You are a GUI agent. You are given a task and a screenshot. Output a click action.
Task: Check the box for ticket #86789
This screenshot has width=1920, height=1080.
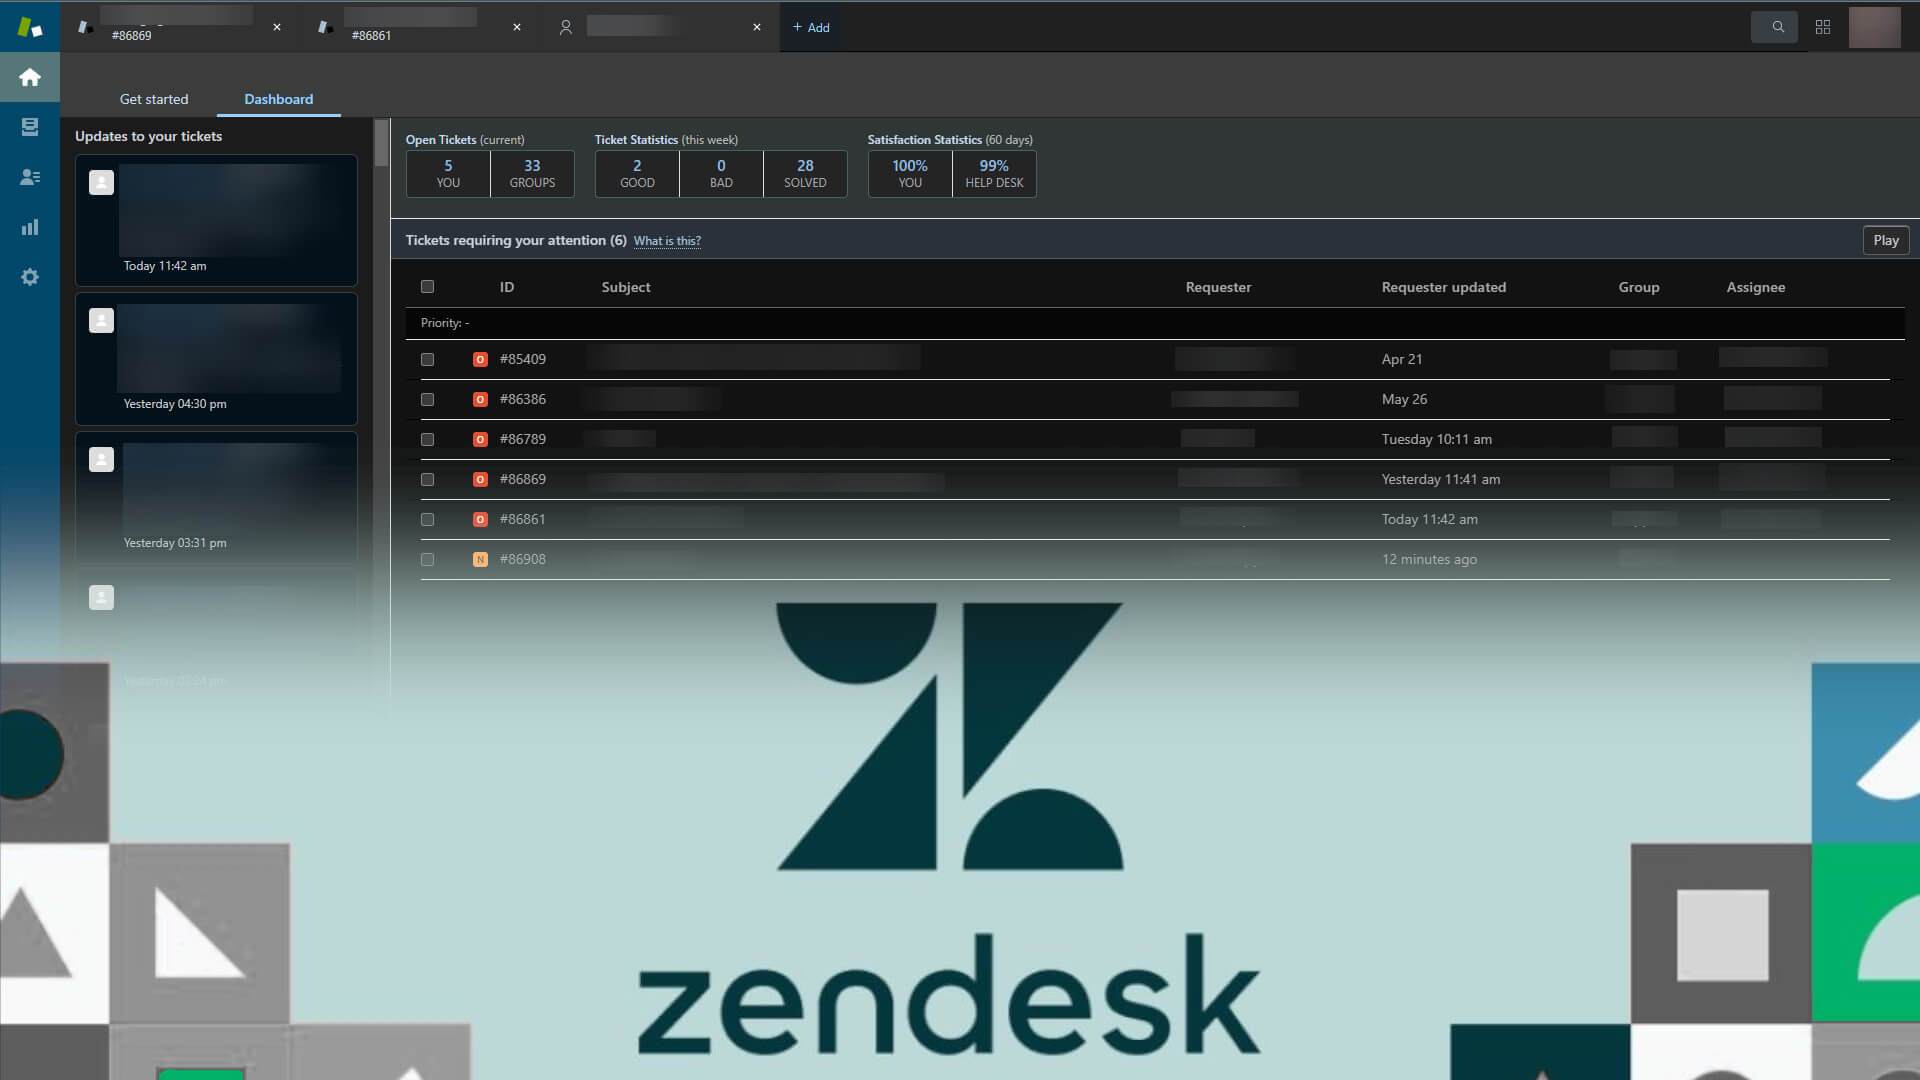click(x=428, y=439)
